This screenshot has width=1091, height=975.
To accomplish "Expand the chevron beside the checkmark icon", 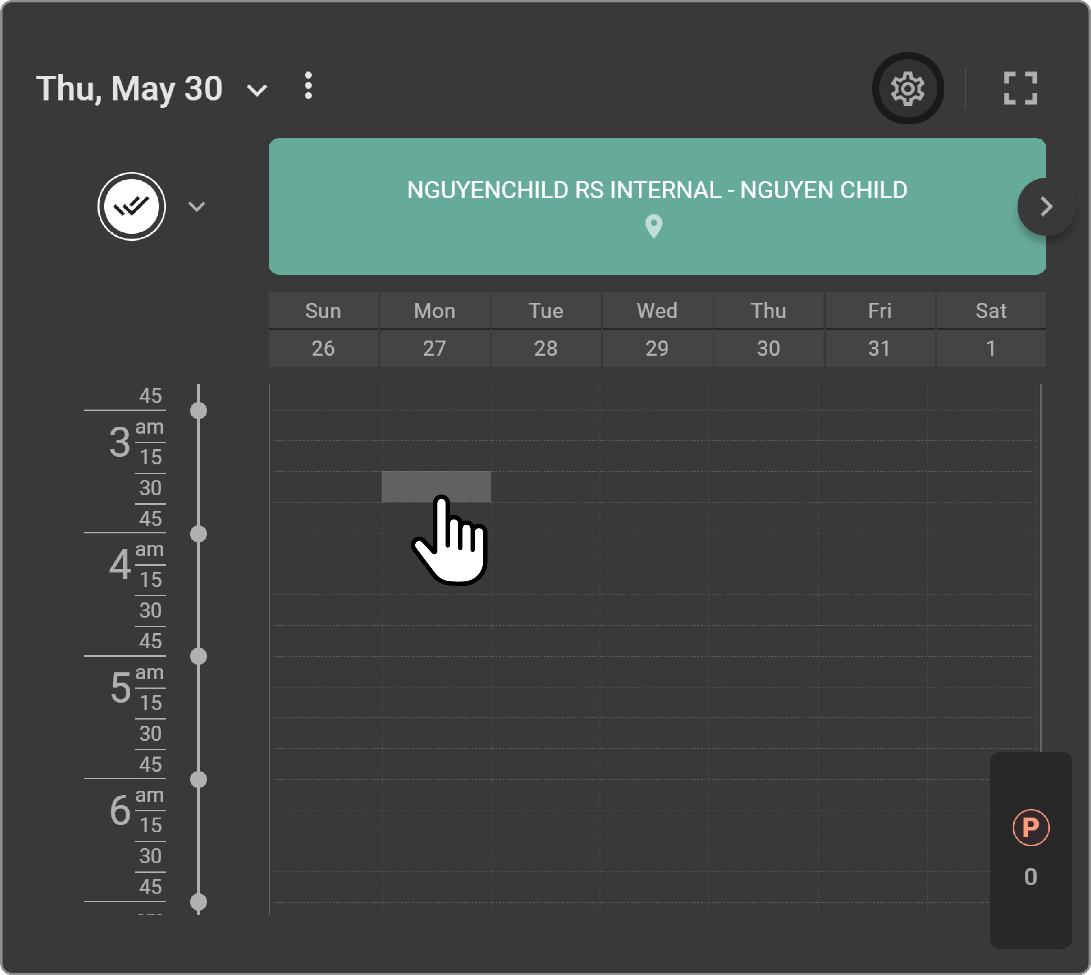I will [197, 207].
